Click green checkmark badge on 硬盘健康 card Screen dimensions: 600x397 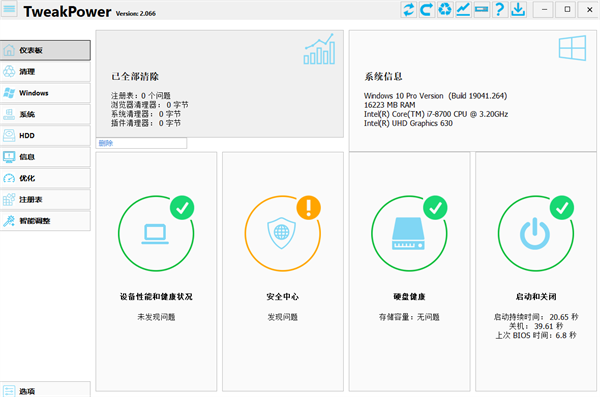[x=435, y=208]
